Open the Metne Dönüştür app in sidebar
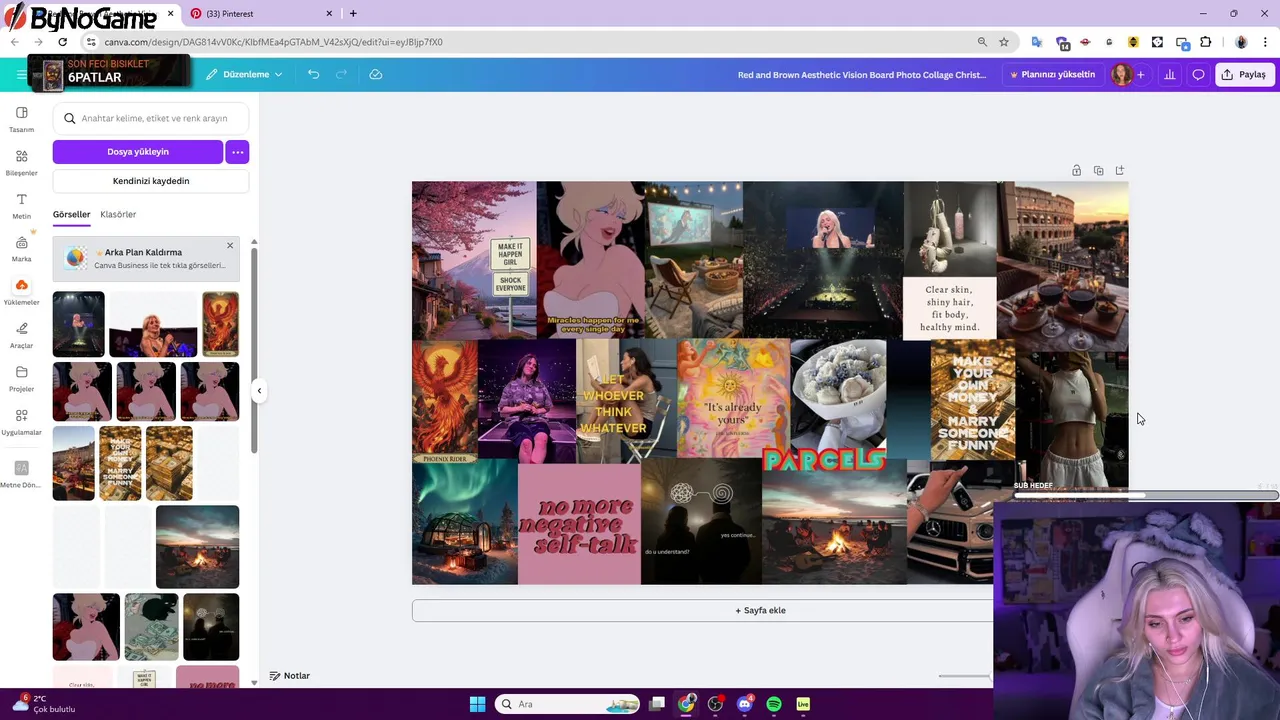 (21, 474)
